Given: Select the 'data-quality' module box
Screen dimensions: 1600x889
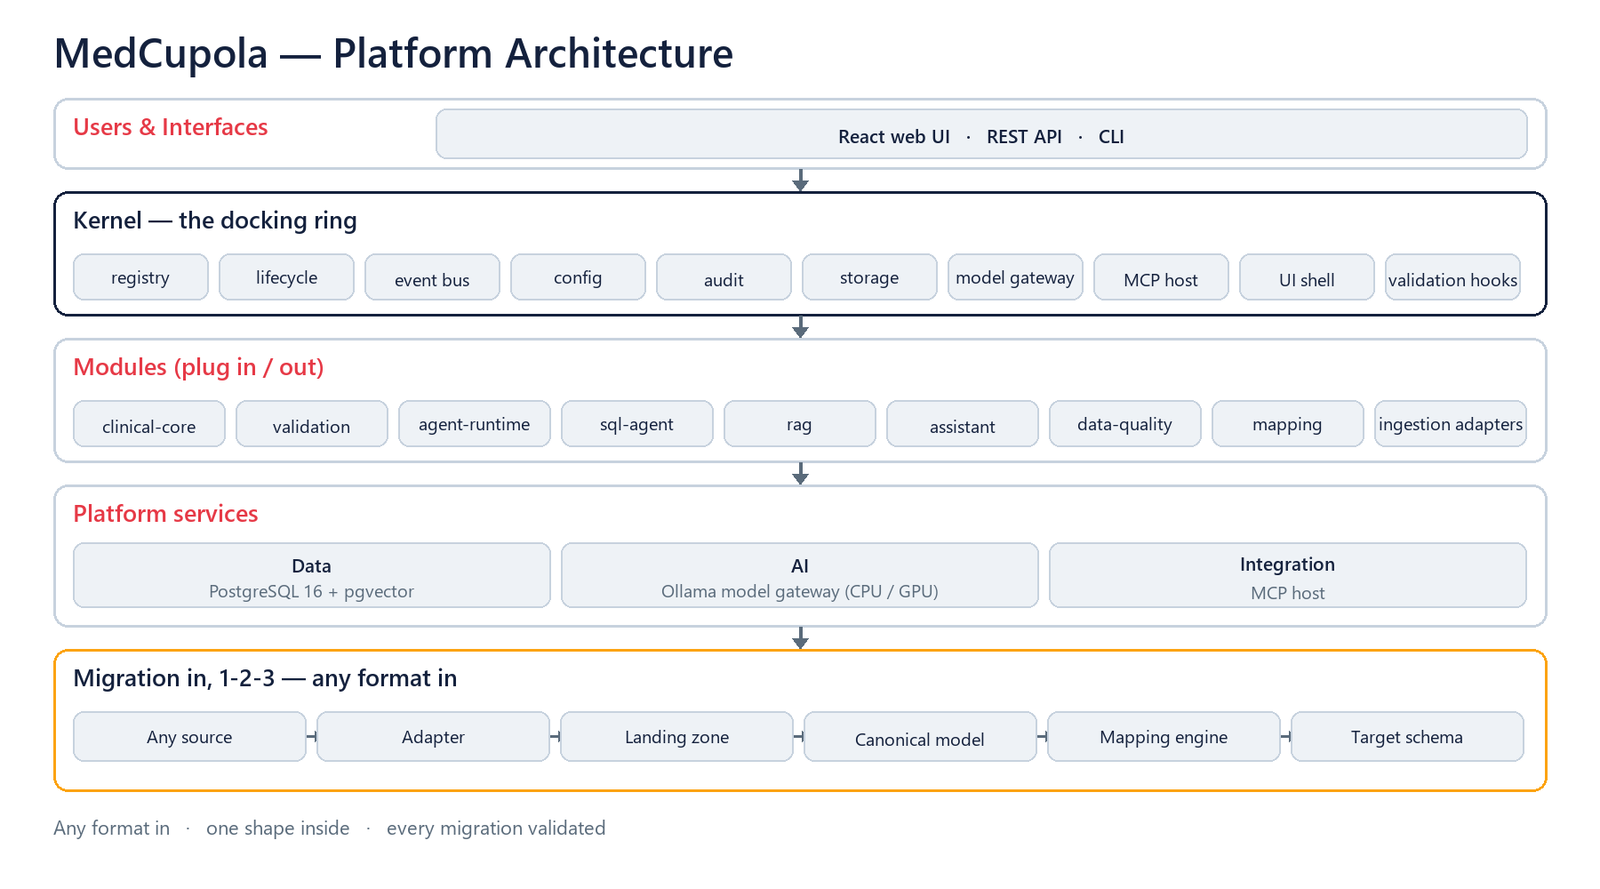Looking at the screenshot, I should click(x=1125, y=424).
